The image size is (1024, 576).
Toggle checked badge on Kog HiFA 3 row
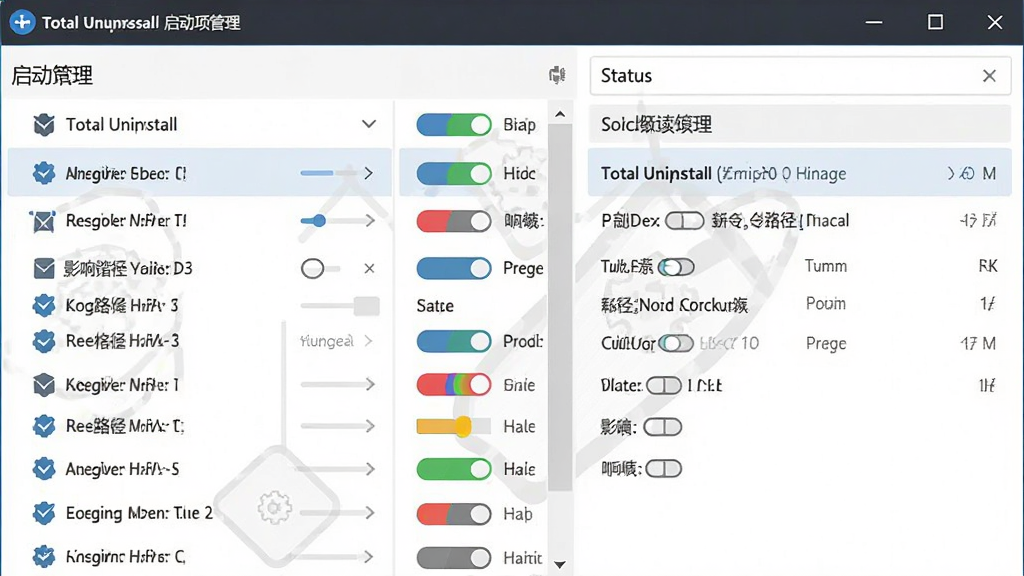pos(44,305)
